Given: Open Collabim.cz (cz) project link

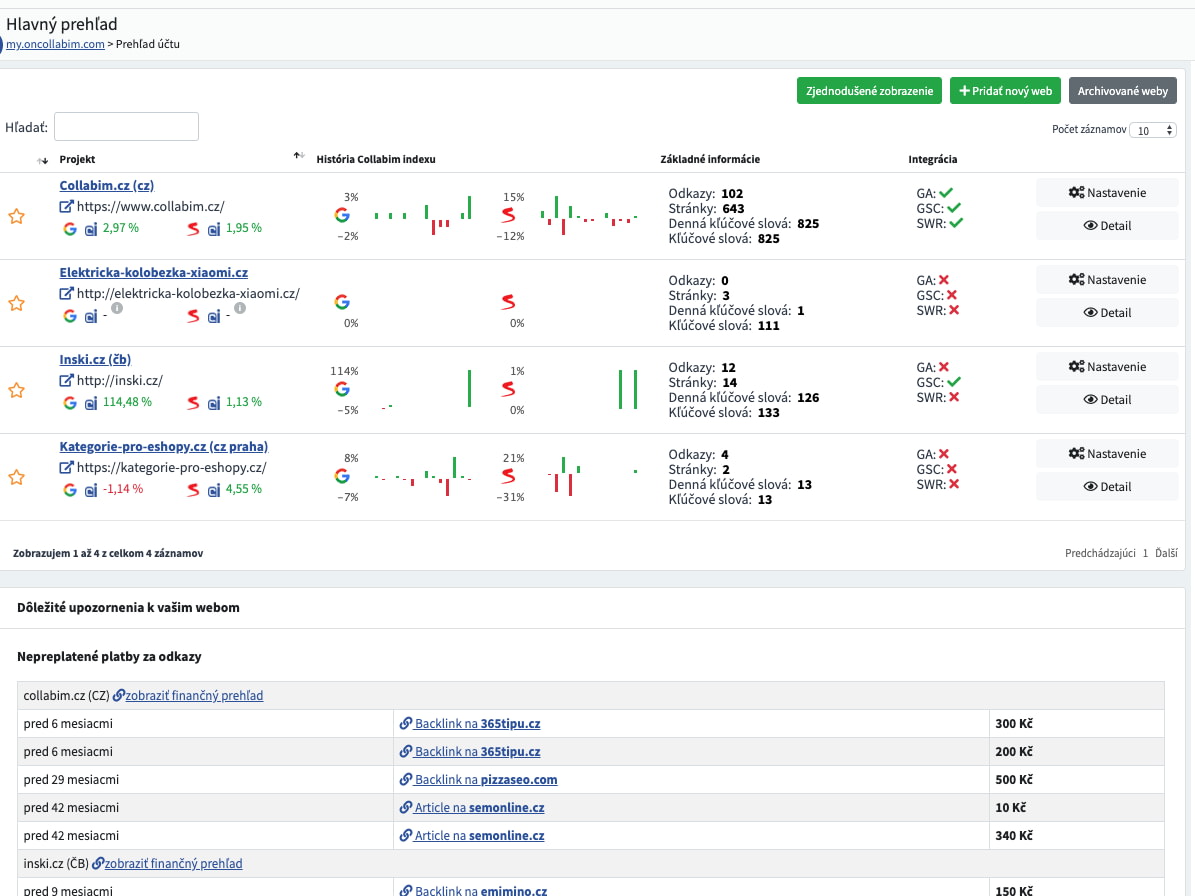Looking at the screenshot, I should (x=107, y=185).
